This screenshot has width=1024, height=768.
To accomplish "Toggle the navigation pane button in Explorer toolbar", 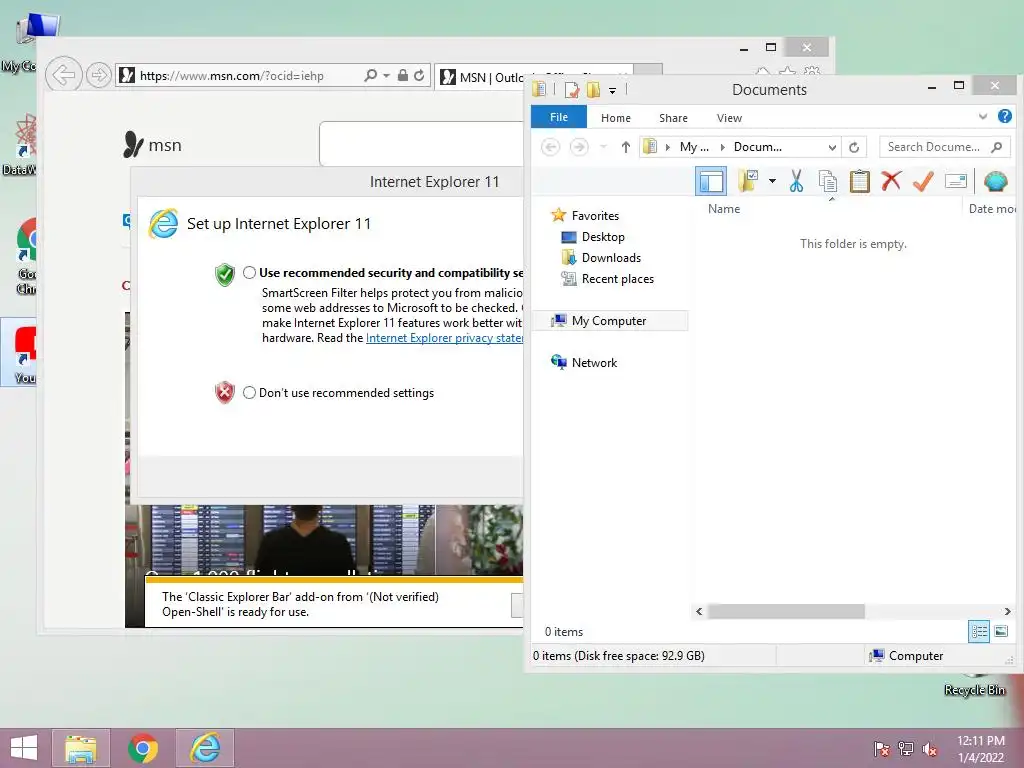I will click(x=711, y=182).
